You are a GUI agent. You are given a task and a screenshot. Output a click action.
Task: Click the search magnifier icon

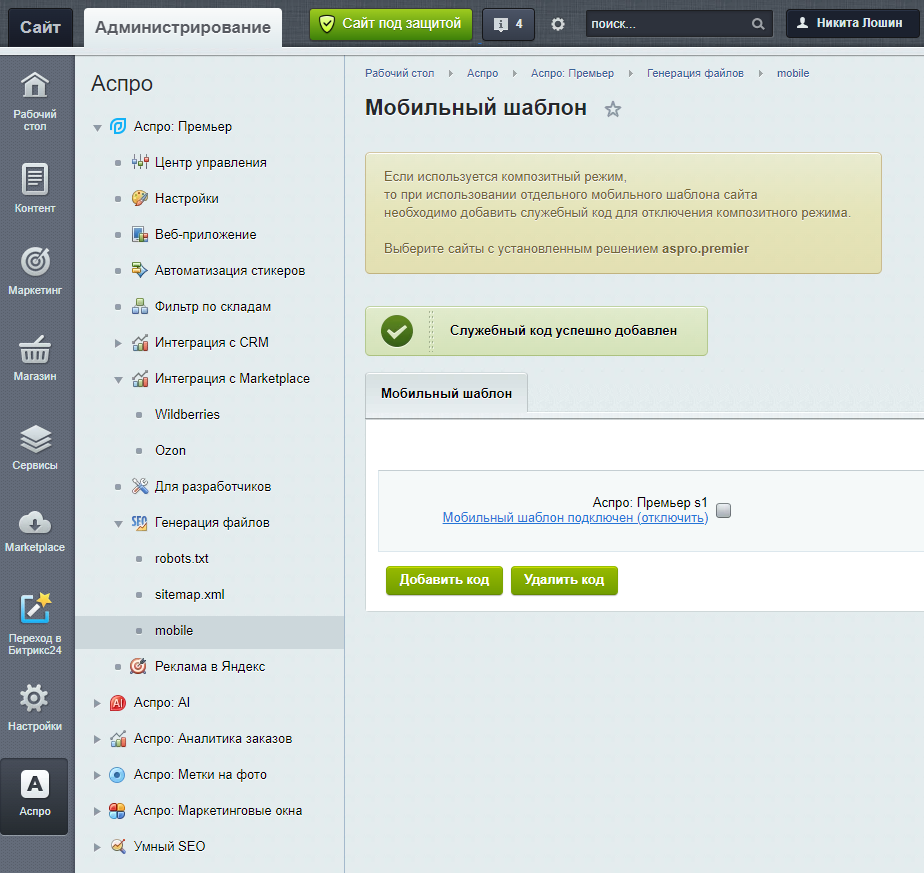click(758, 24)
